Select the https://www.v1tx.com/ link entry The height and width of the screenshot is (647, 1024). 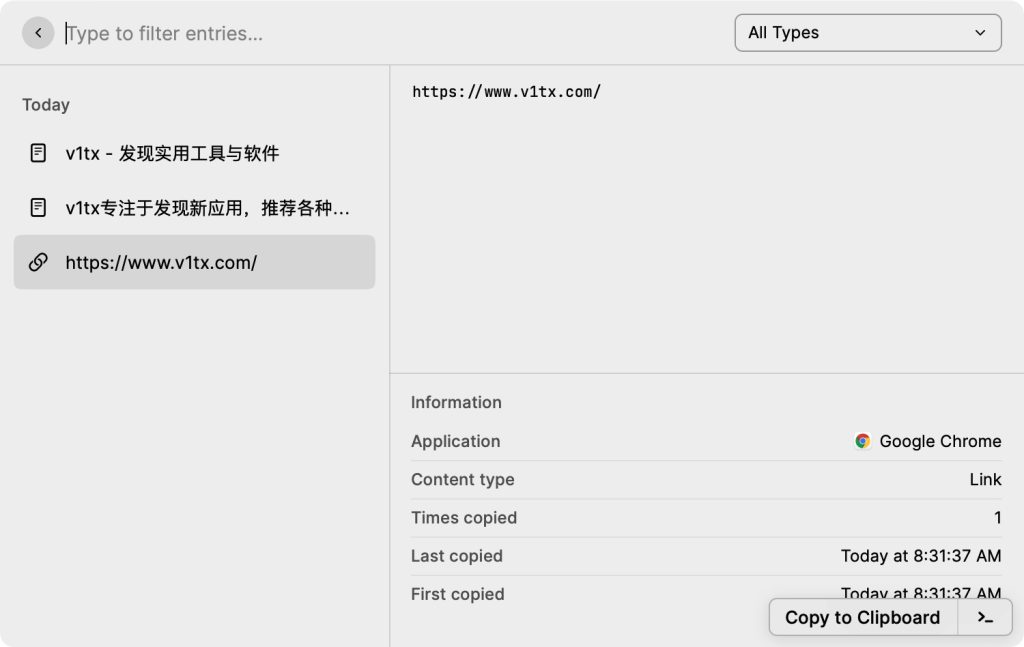tap(194, 262)
